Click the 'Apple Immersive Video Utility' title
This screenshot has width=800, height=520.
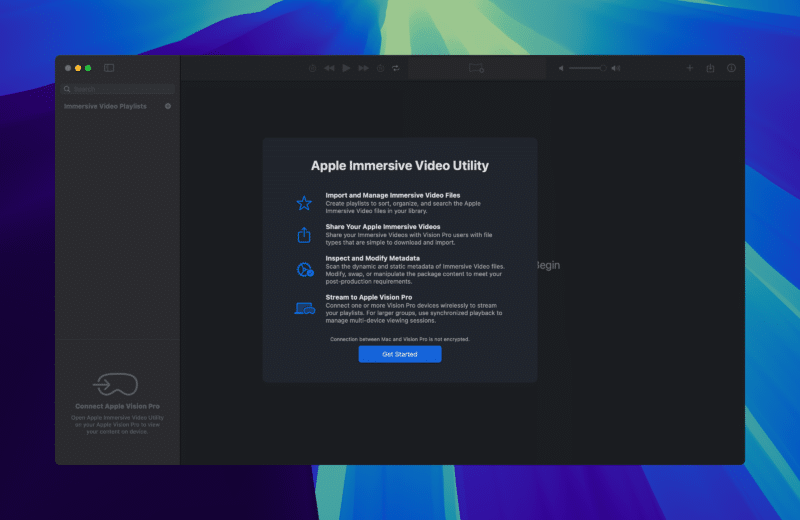tap(400, 165)
